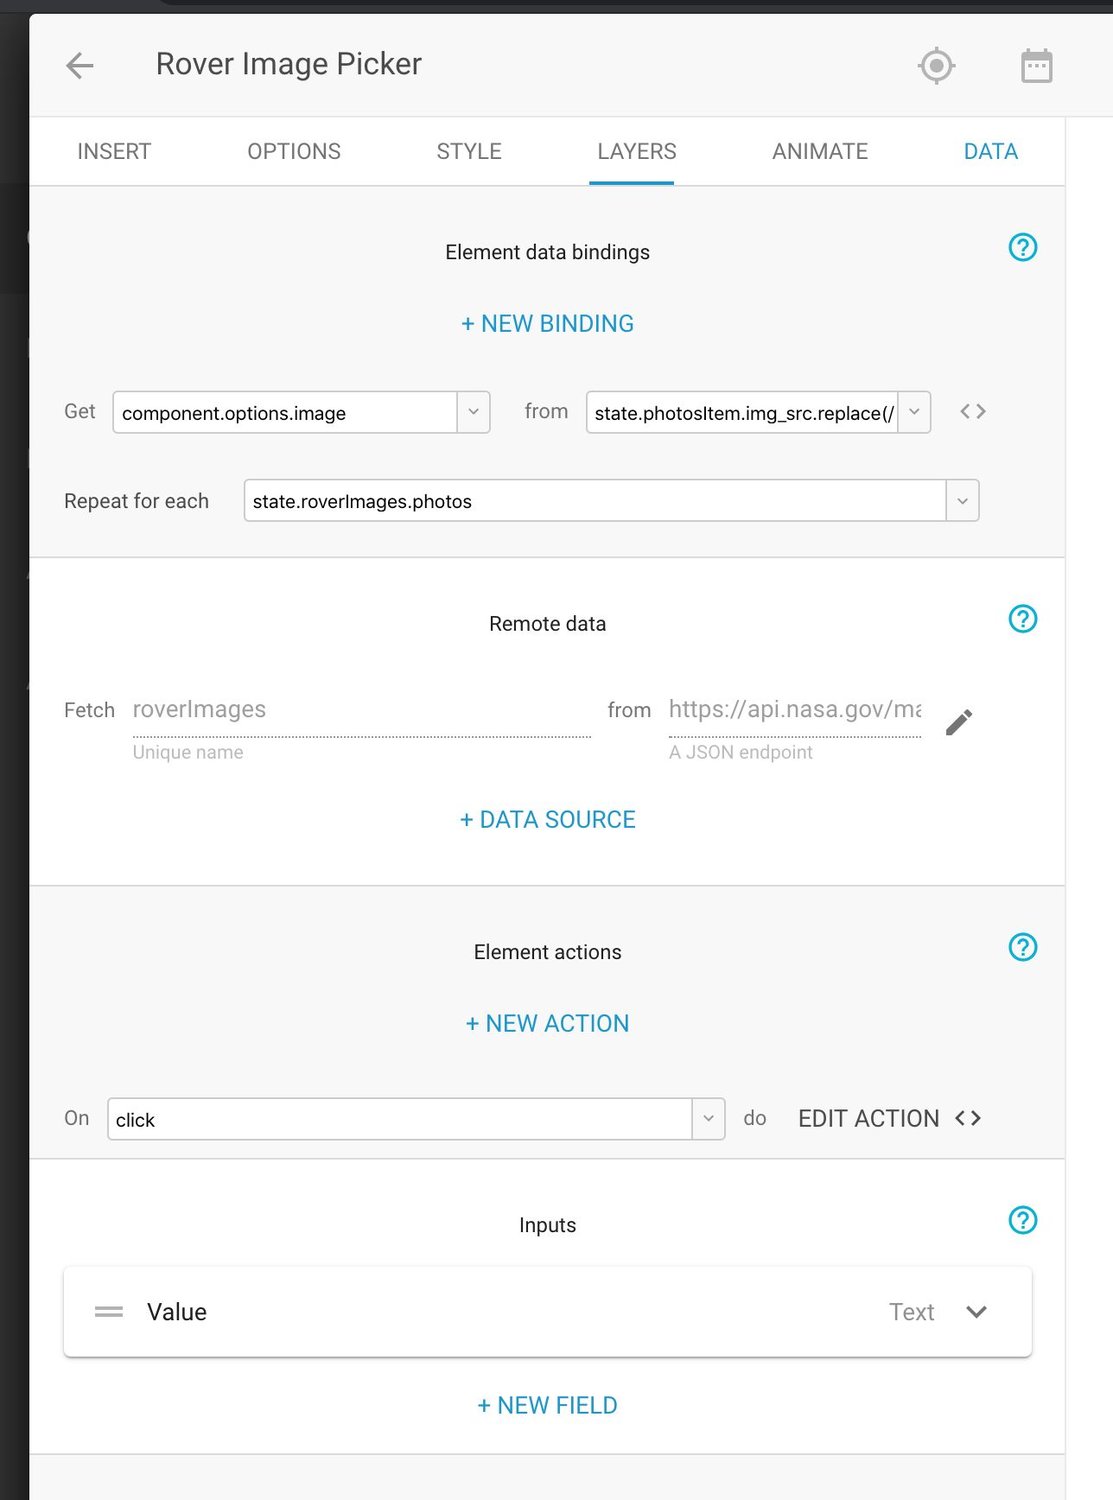
Task: Open help for Remote data section
Action: click(1022, 619)
